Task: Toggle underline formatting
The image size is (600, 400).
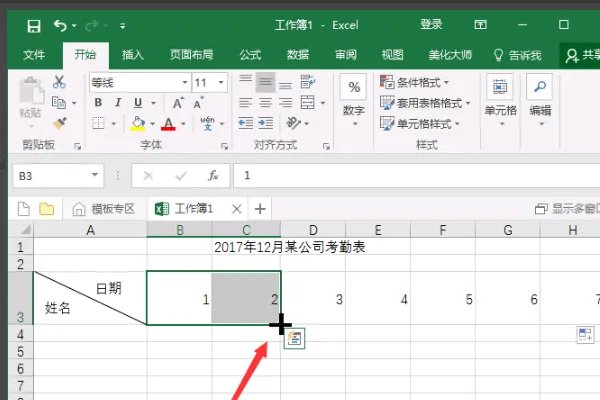Action: click(138, 103)
